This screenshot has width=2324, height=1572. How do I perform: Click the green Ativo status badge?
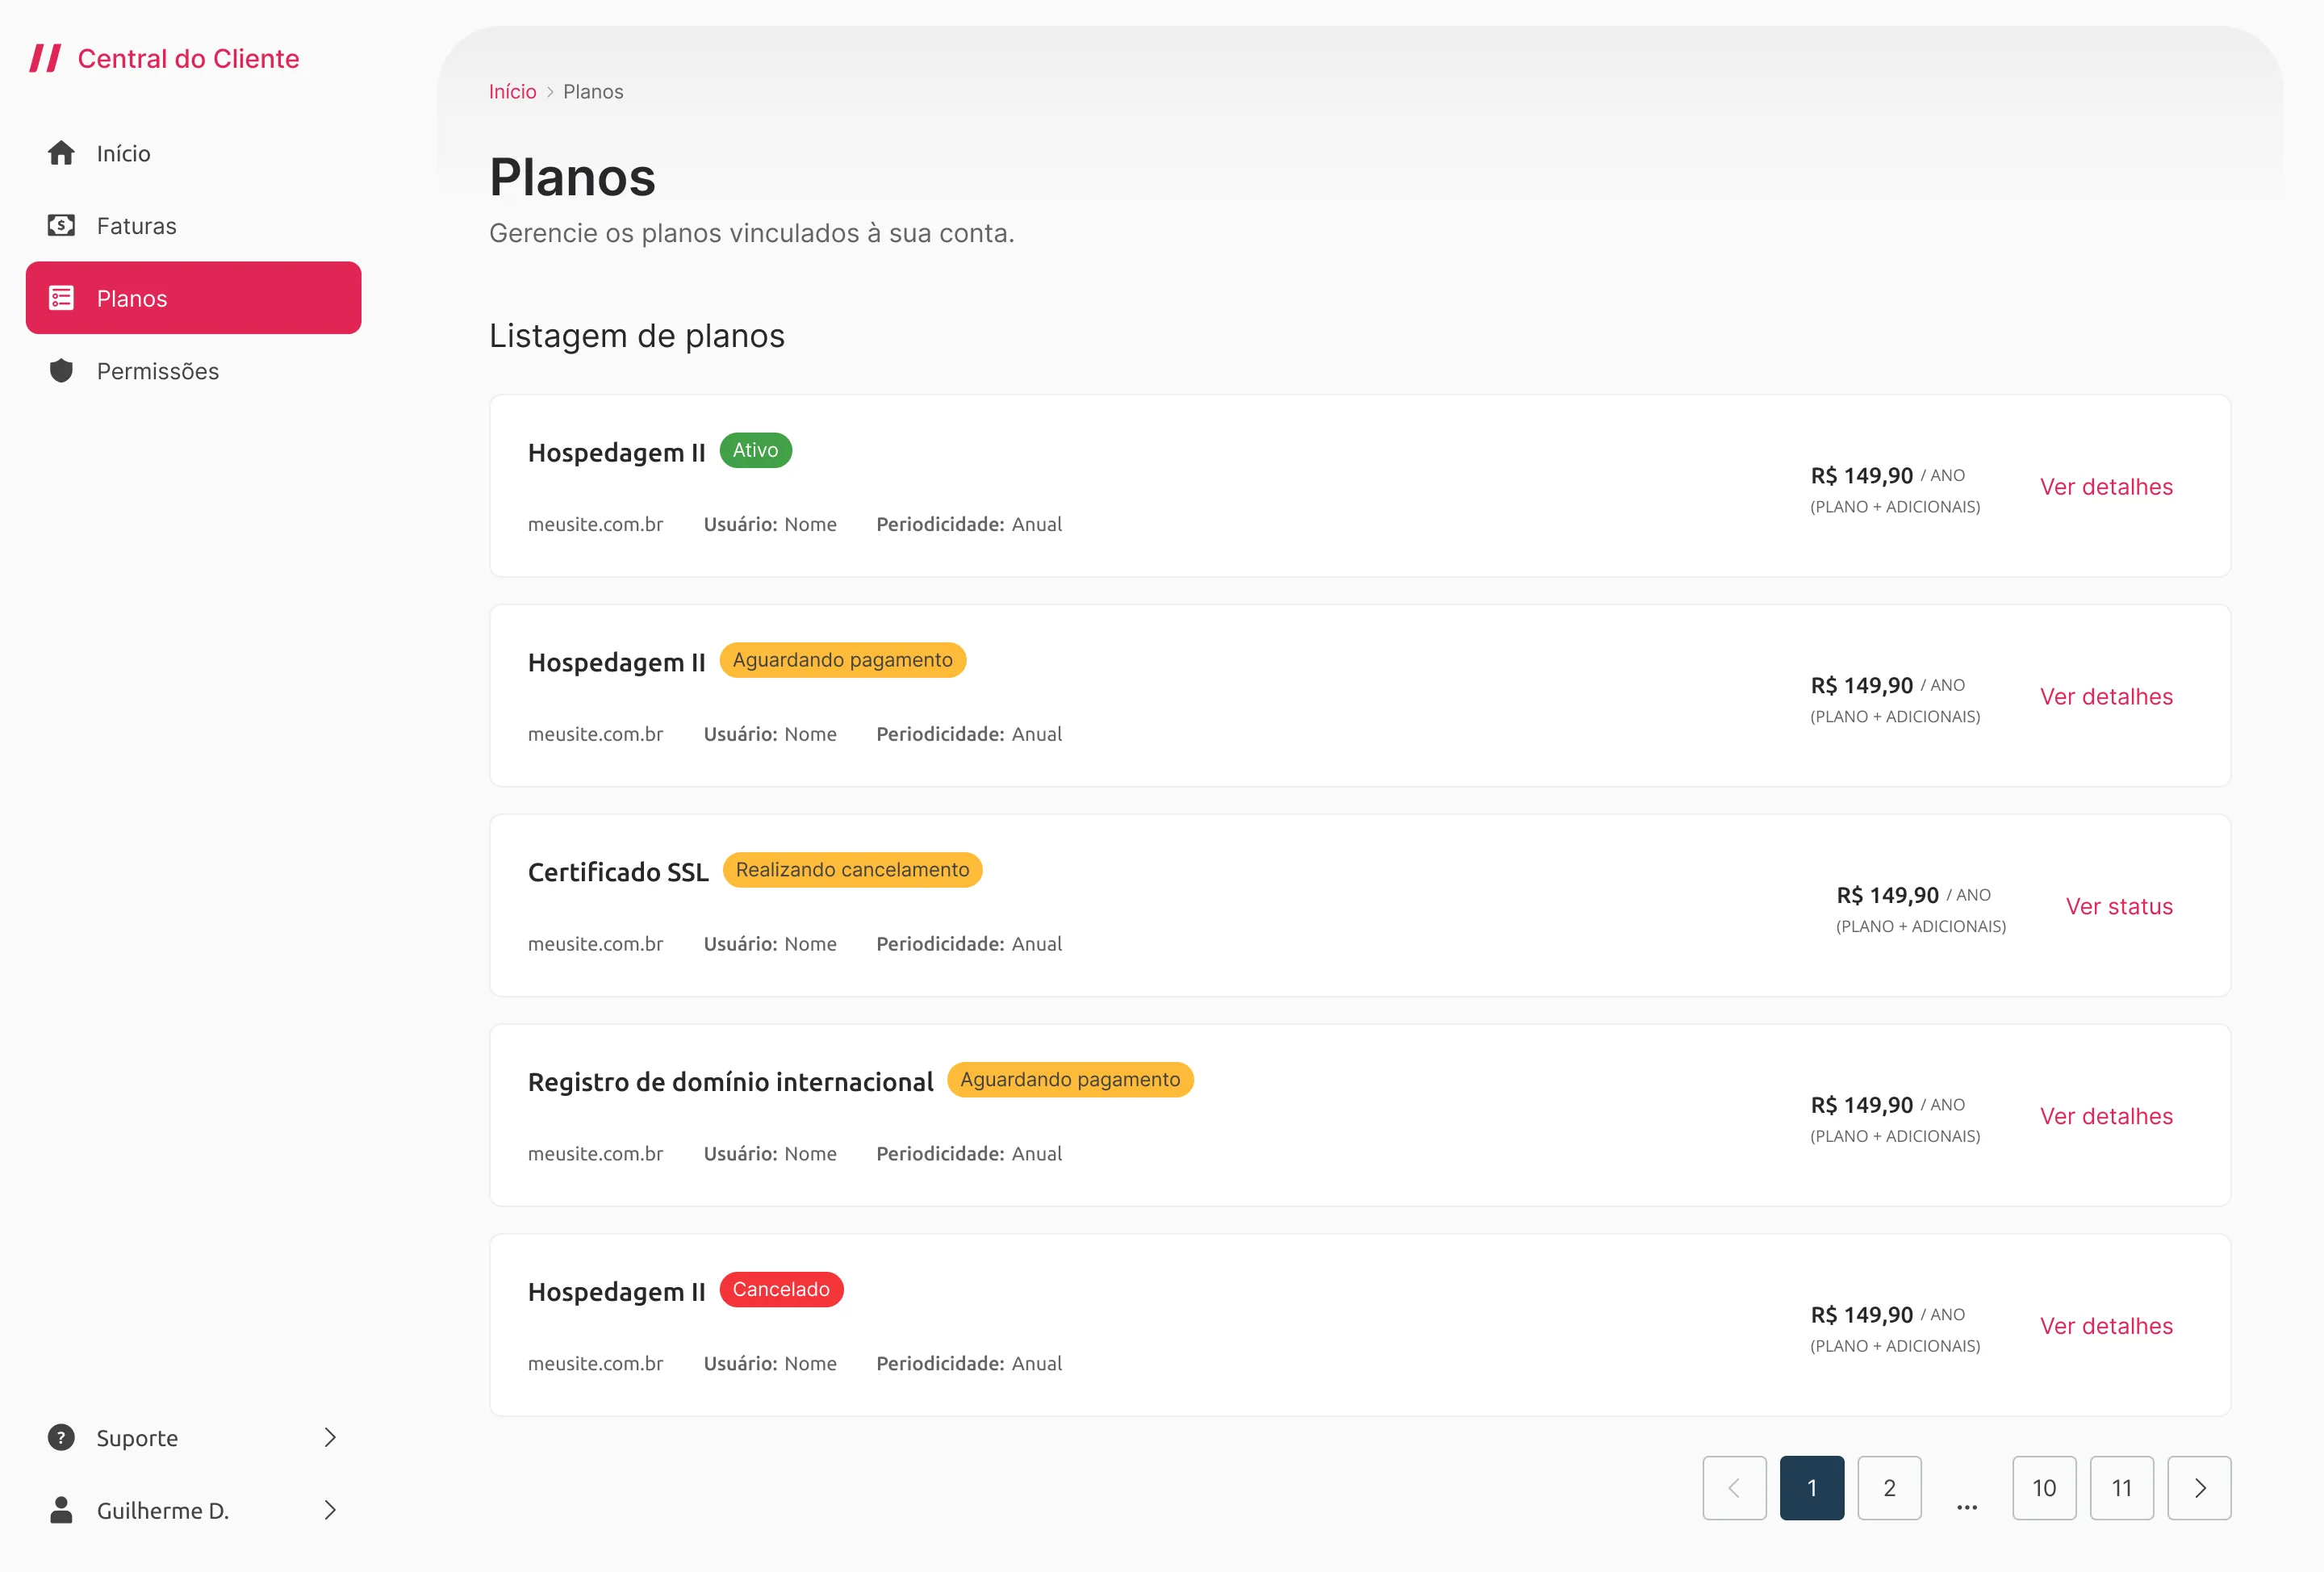[755, 450]
